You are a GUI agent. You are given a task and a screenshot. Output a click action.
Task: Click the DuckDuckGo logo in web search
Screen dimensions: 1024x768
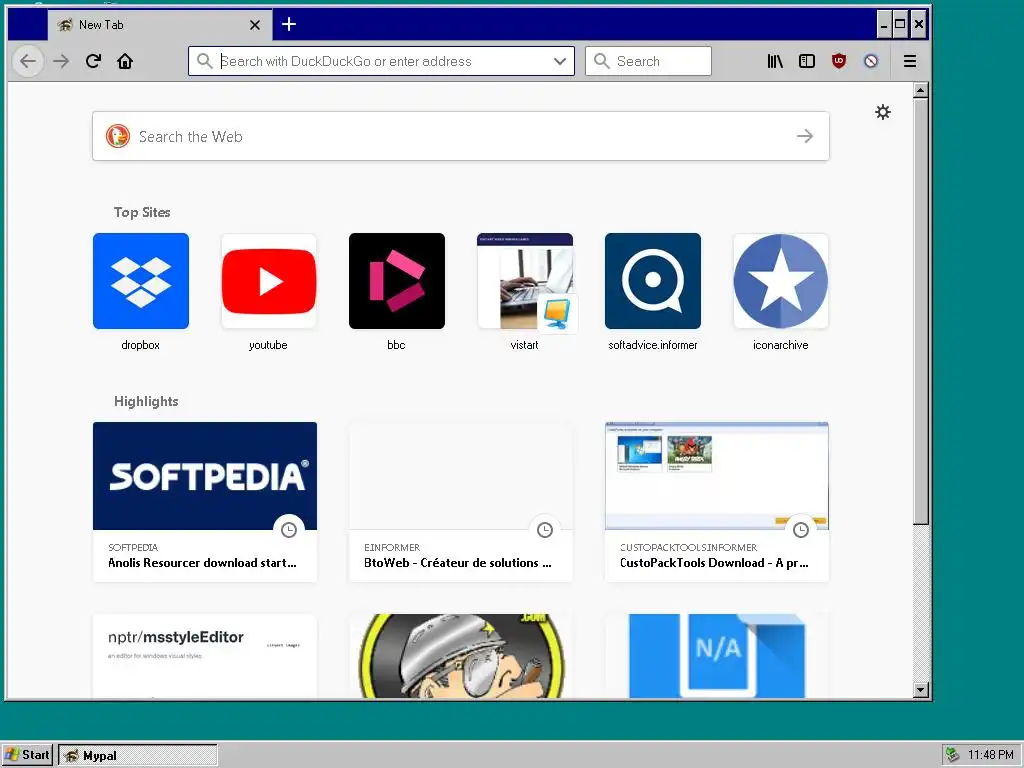pos(118,136)
